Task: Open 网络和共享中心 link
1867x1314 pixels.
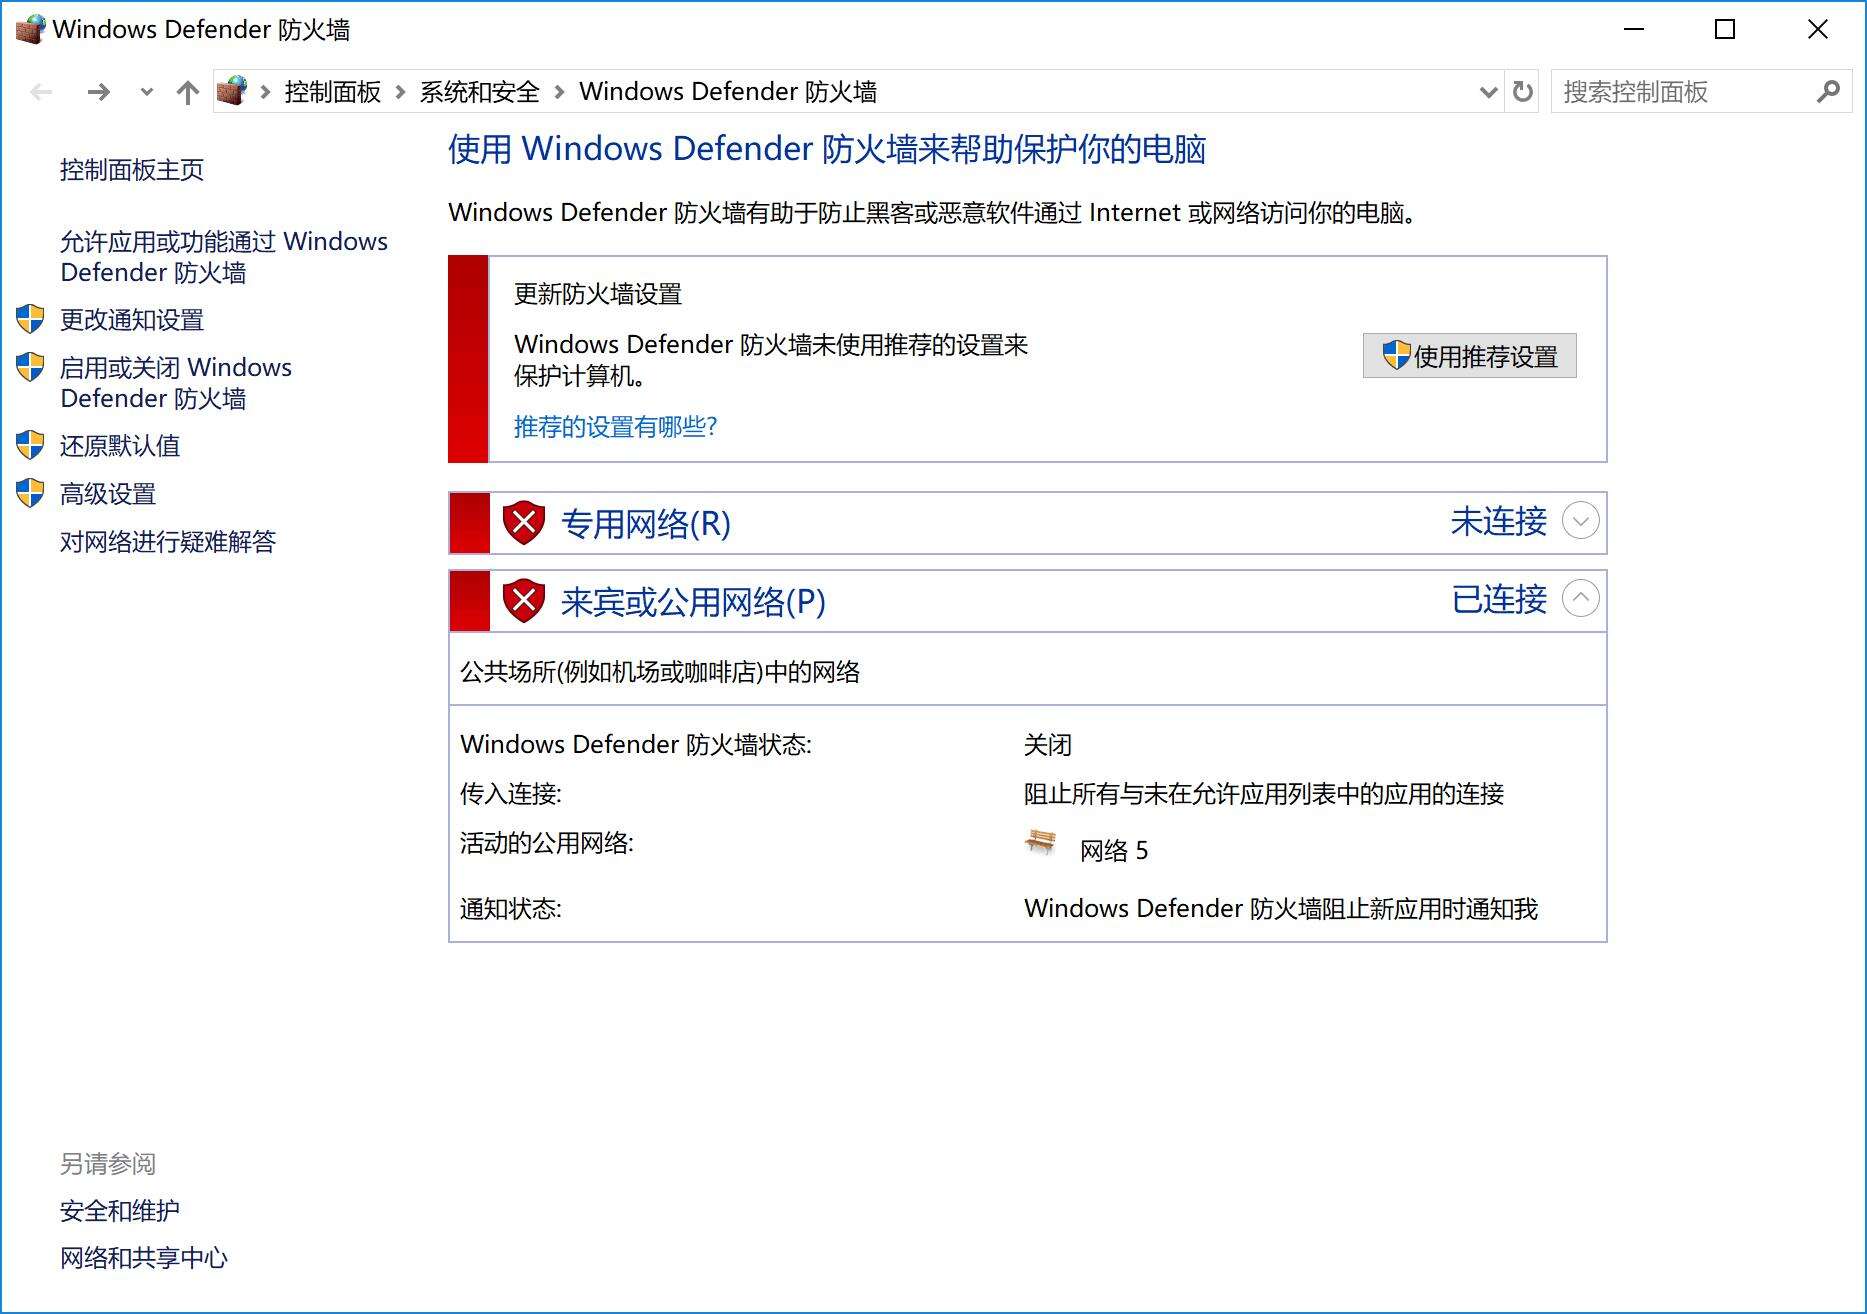Action: tap(144, 1258)
